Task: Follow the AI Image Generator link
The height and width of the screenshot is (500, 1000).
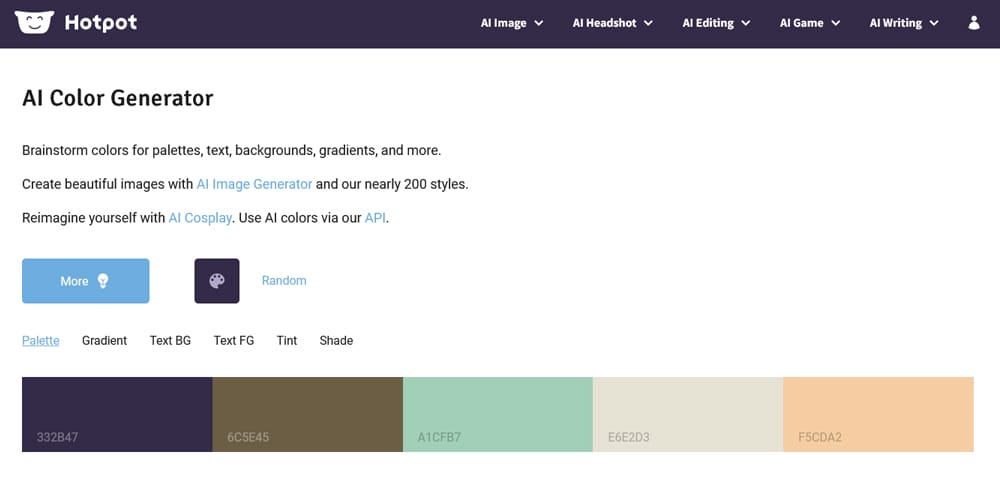Action: point(254,184)
